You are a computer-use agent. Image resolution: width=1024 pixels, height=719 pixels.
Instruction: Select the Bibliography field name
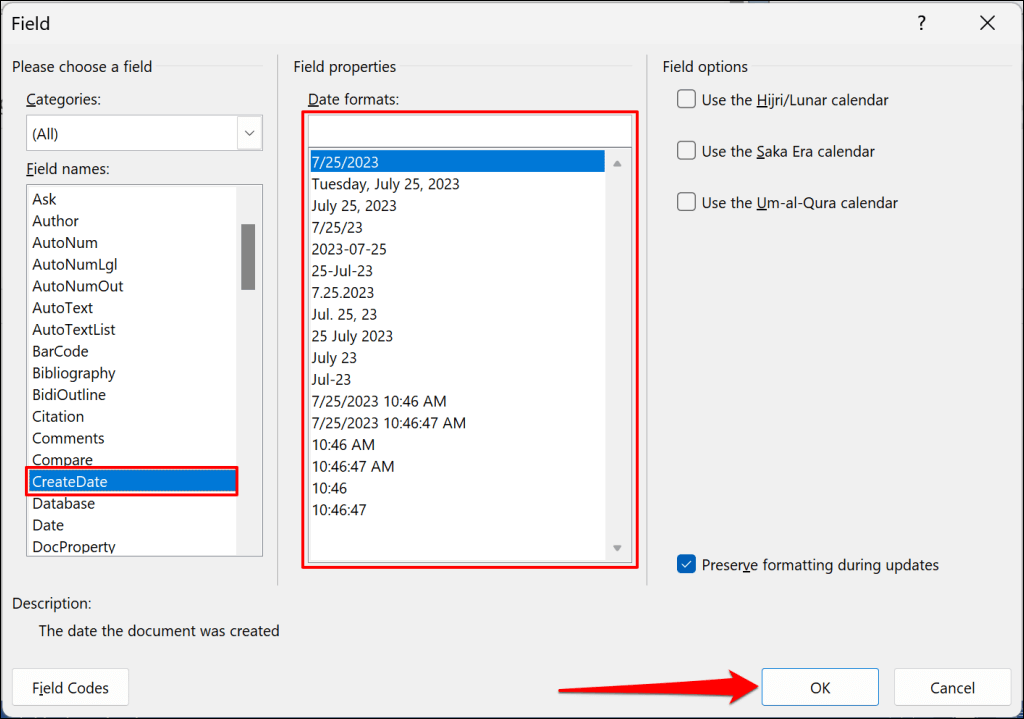tap(74, 373)
